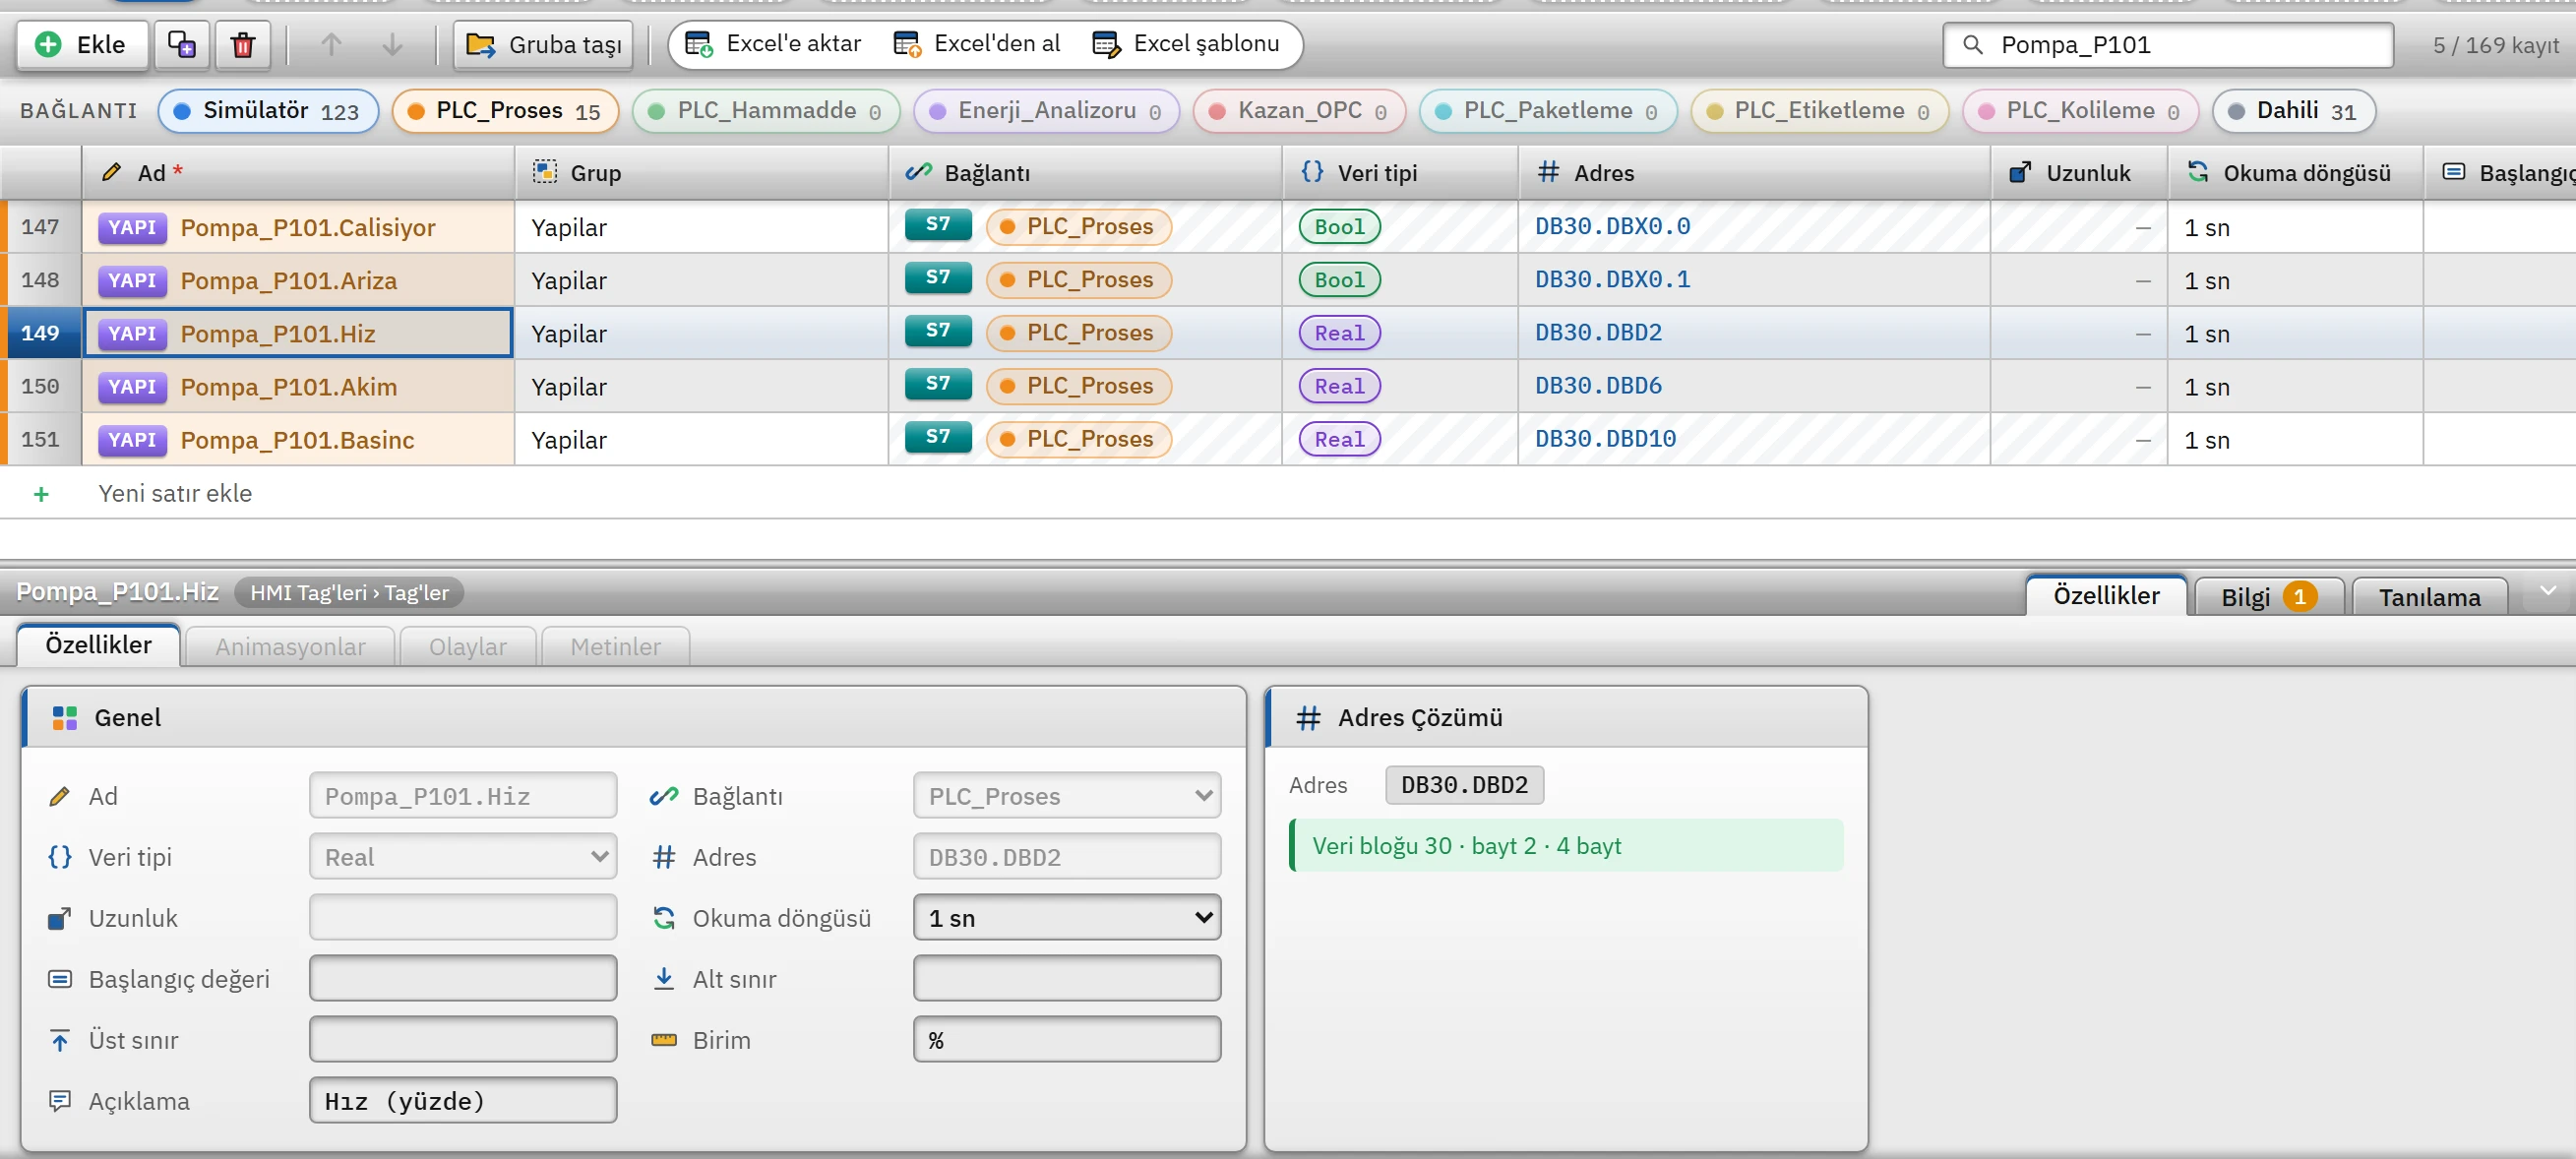Click the Gruba taşı button
Viewport: 2576px width, 1159px height.
[x=543, y=45]
